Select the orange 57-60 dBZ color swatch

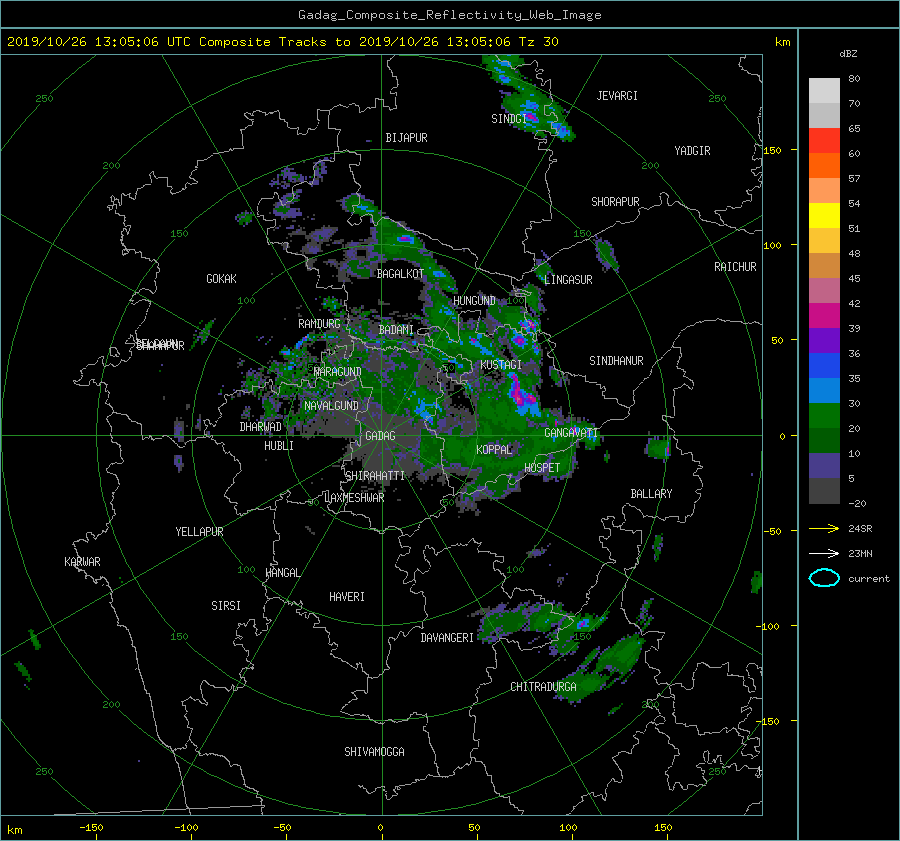pos(824,165)
